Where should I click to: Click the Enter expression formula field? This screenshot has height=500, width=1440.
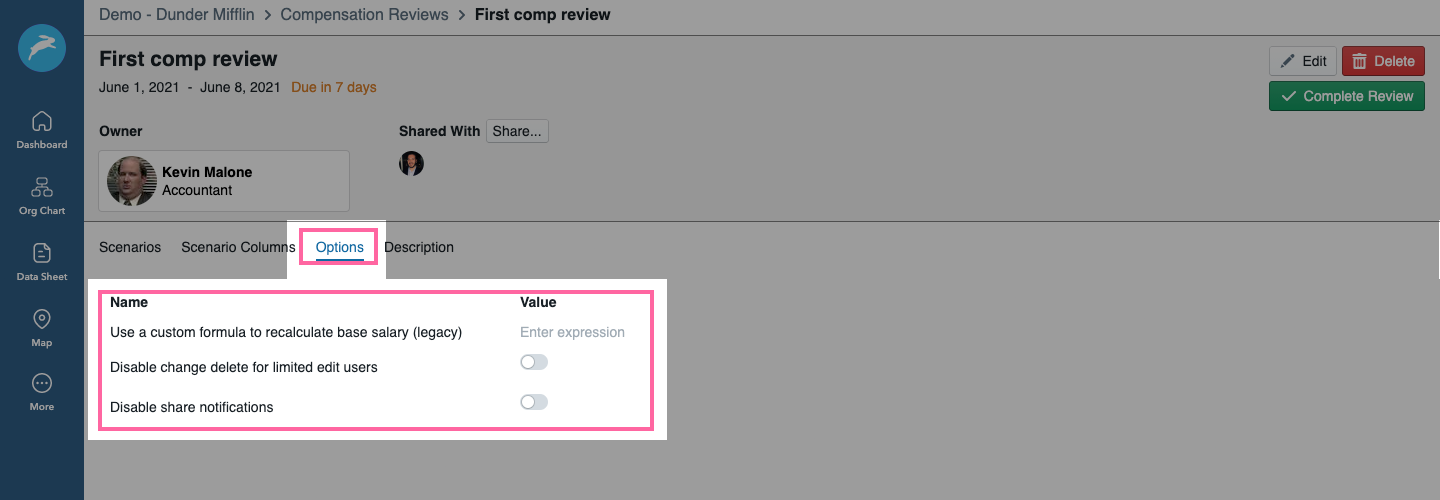[x=573, y=332]
